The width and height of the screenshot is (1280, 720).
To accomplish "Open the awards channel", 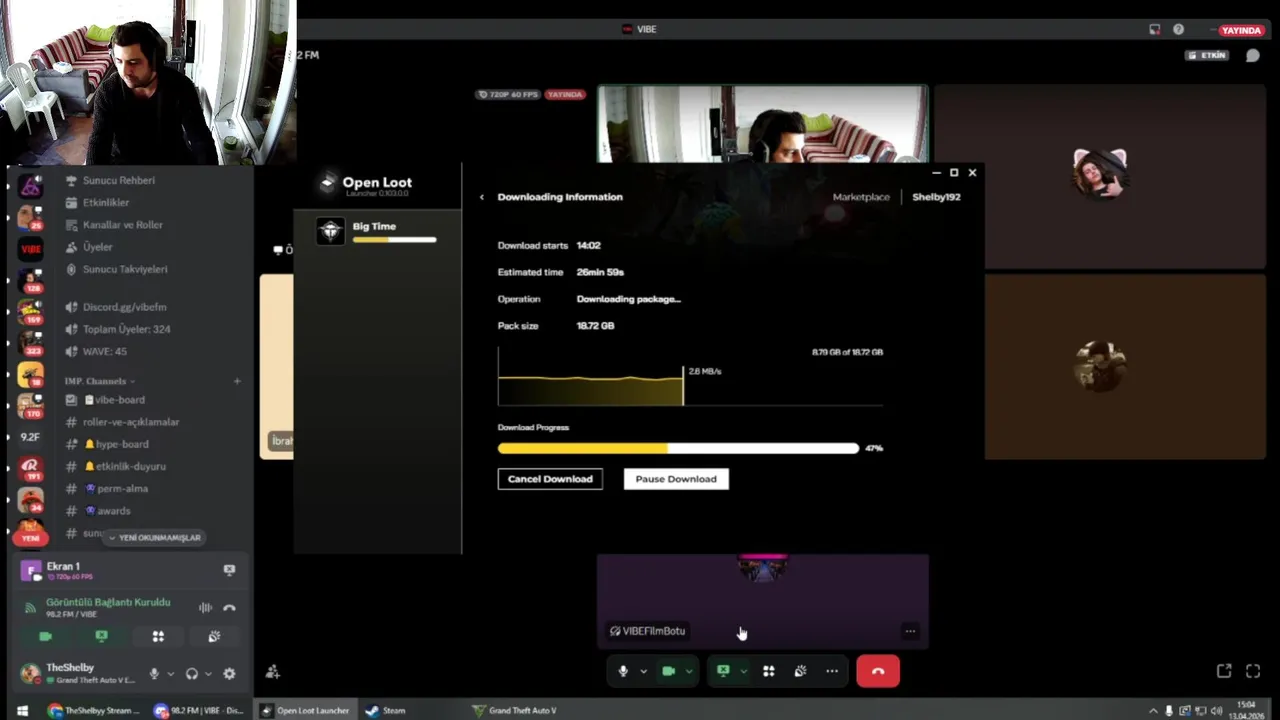I will click(x=114, y=510).
